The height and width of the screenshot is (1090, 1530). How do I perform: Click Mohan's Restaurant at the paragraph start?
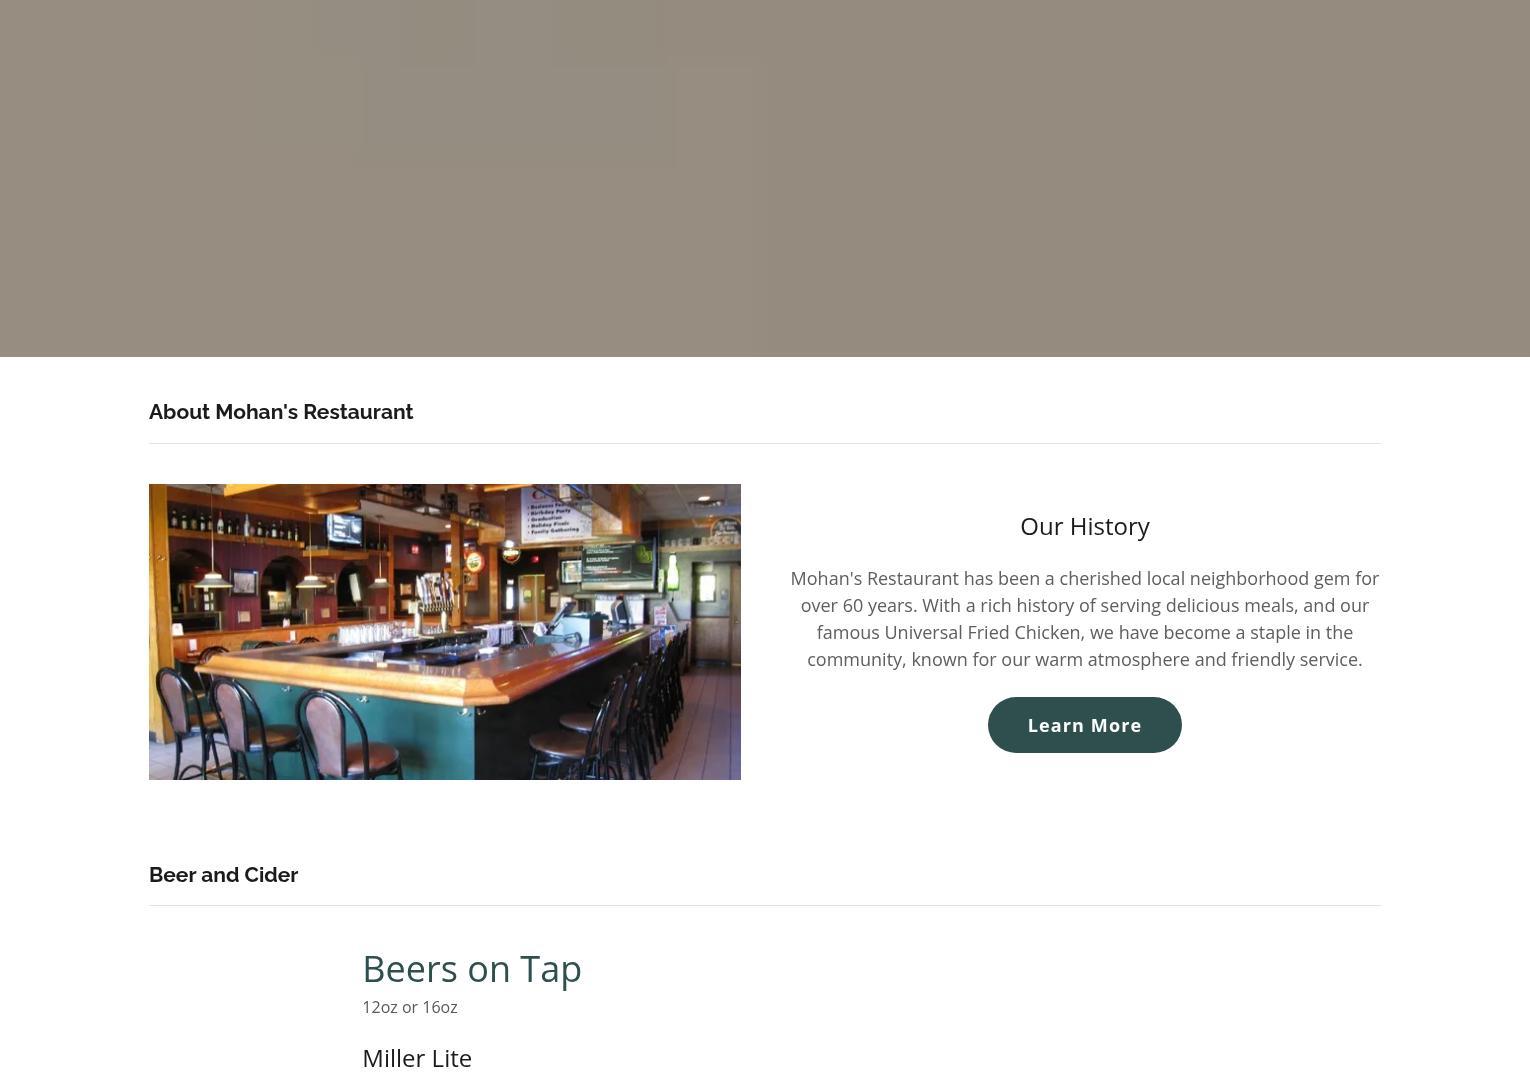[874, 578]
